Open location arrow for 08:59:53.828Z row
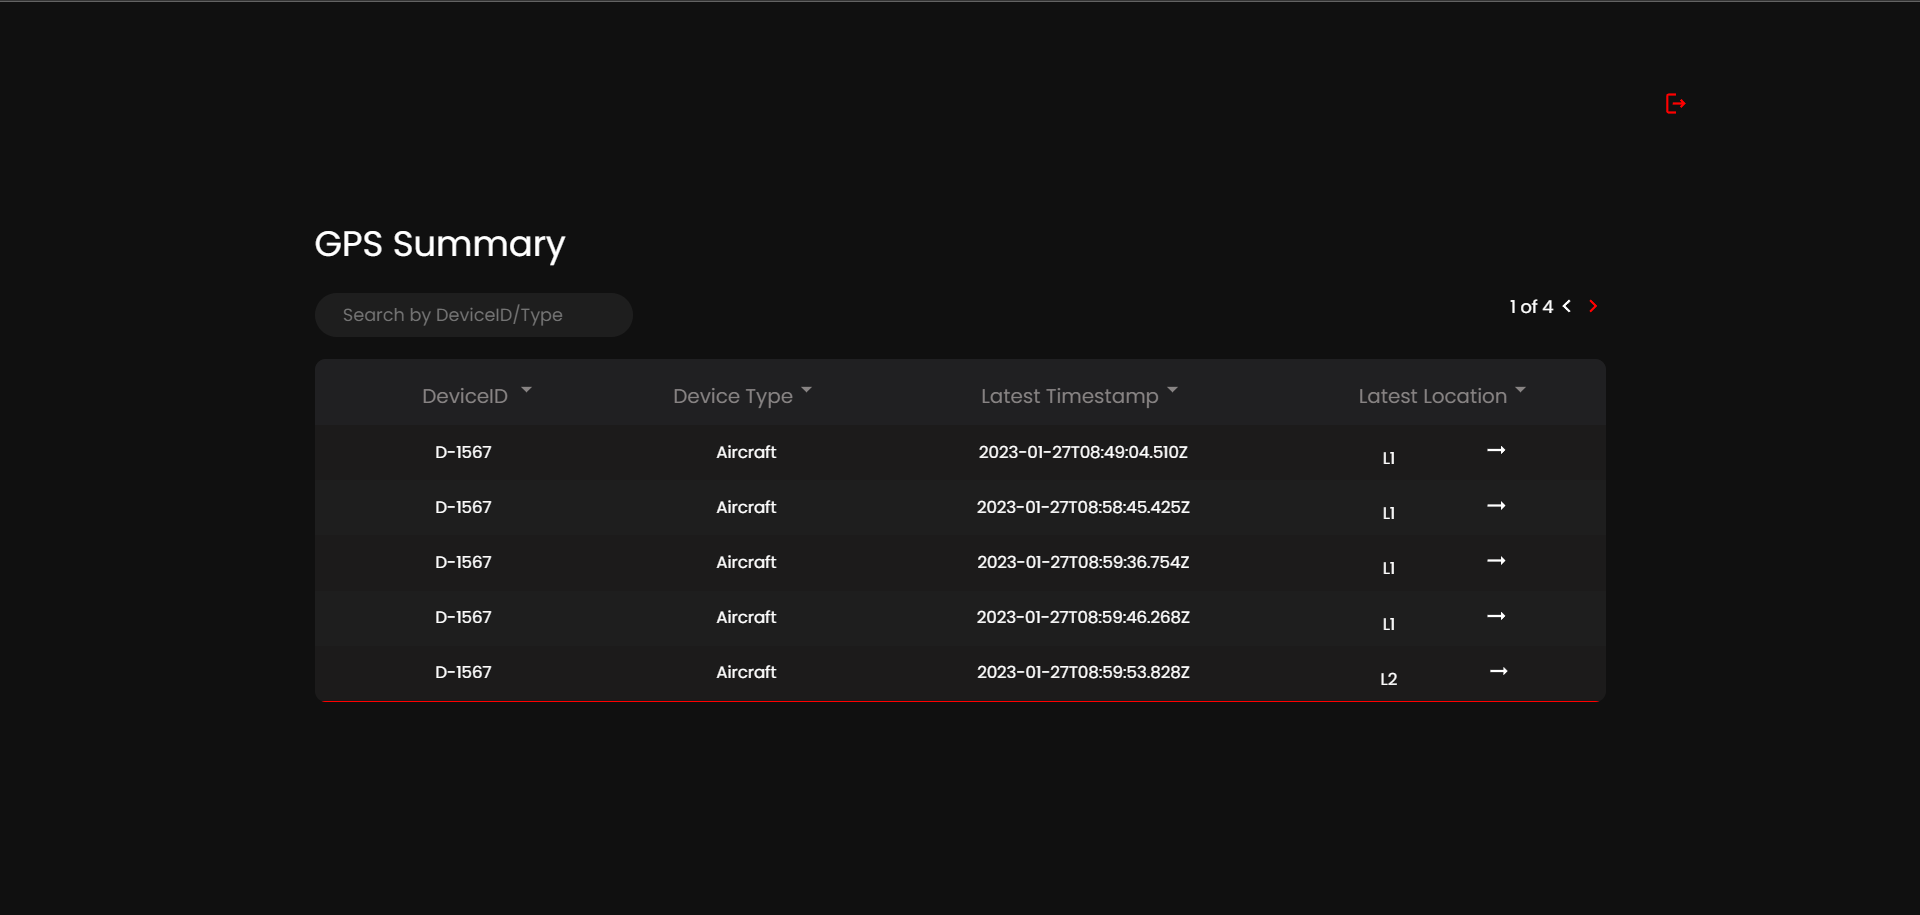The width and height of the screenshot is (1920, 915). click(1498, 671)
